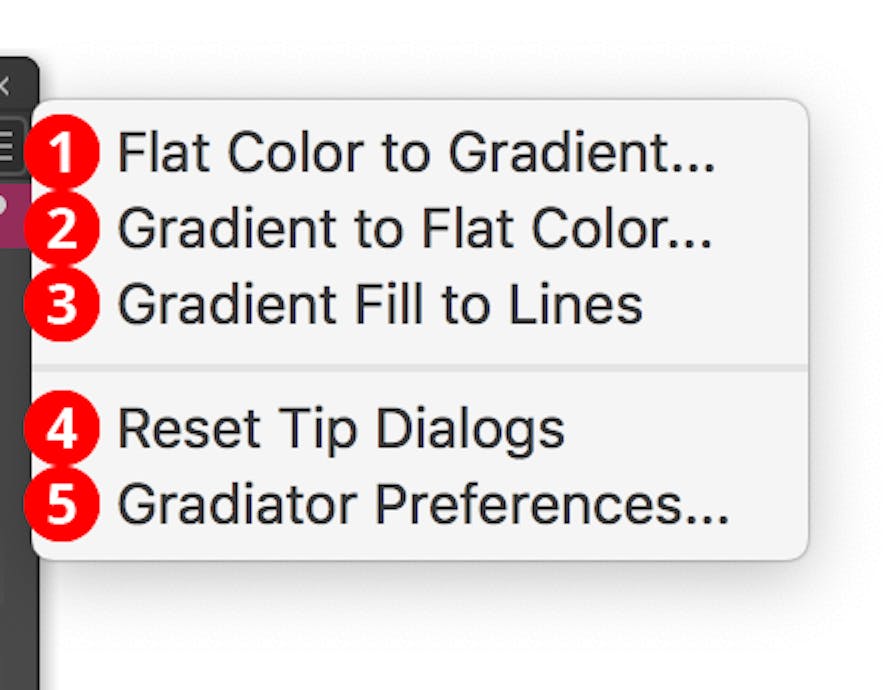Select Reset Tip Dialogs
892x690 pixels.
(340, 430)
